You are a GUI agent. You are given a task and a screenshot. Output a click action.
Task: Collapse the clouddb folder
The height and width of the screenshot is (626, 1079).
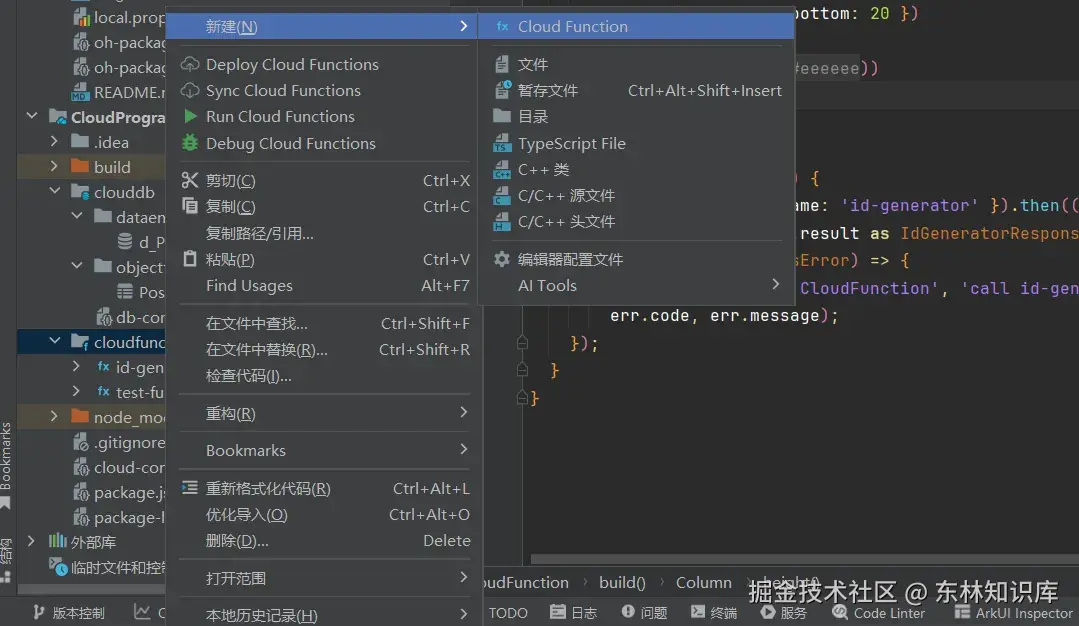click(54, 191)
